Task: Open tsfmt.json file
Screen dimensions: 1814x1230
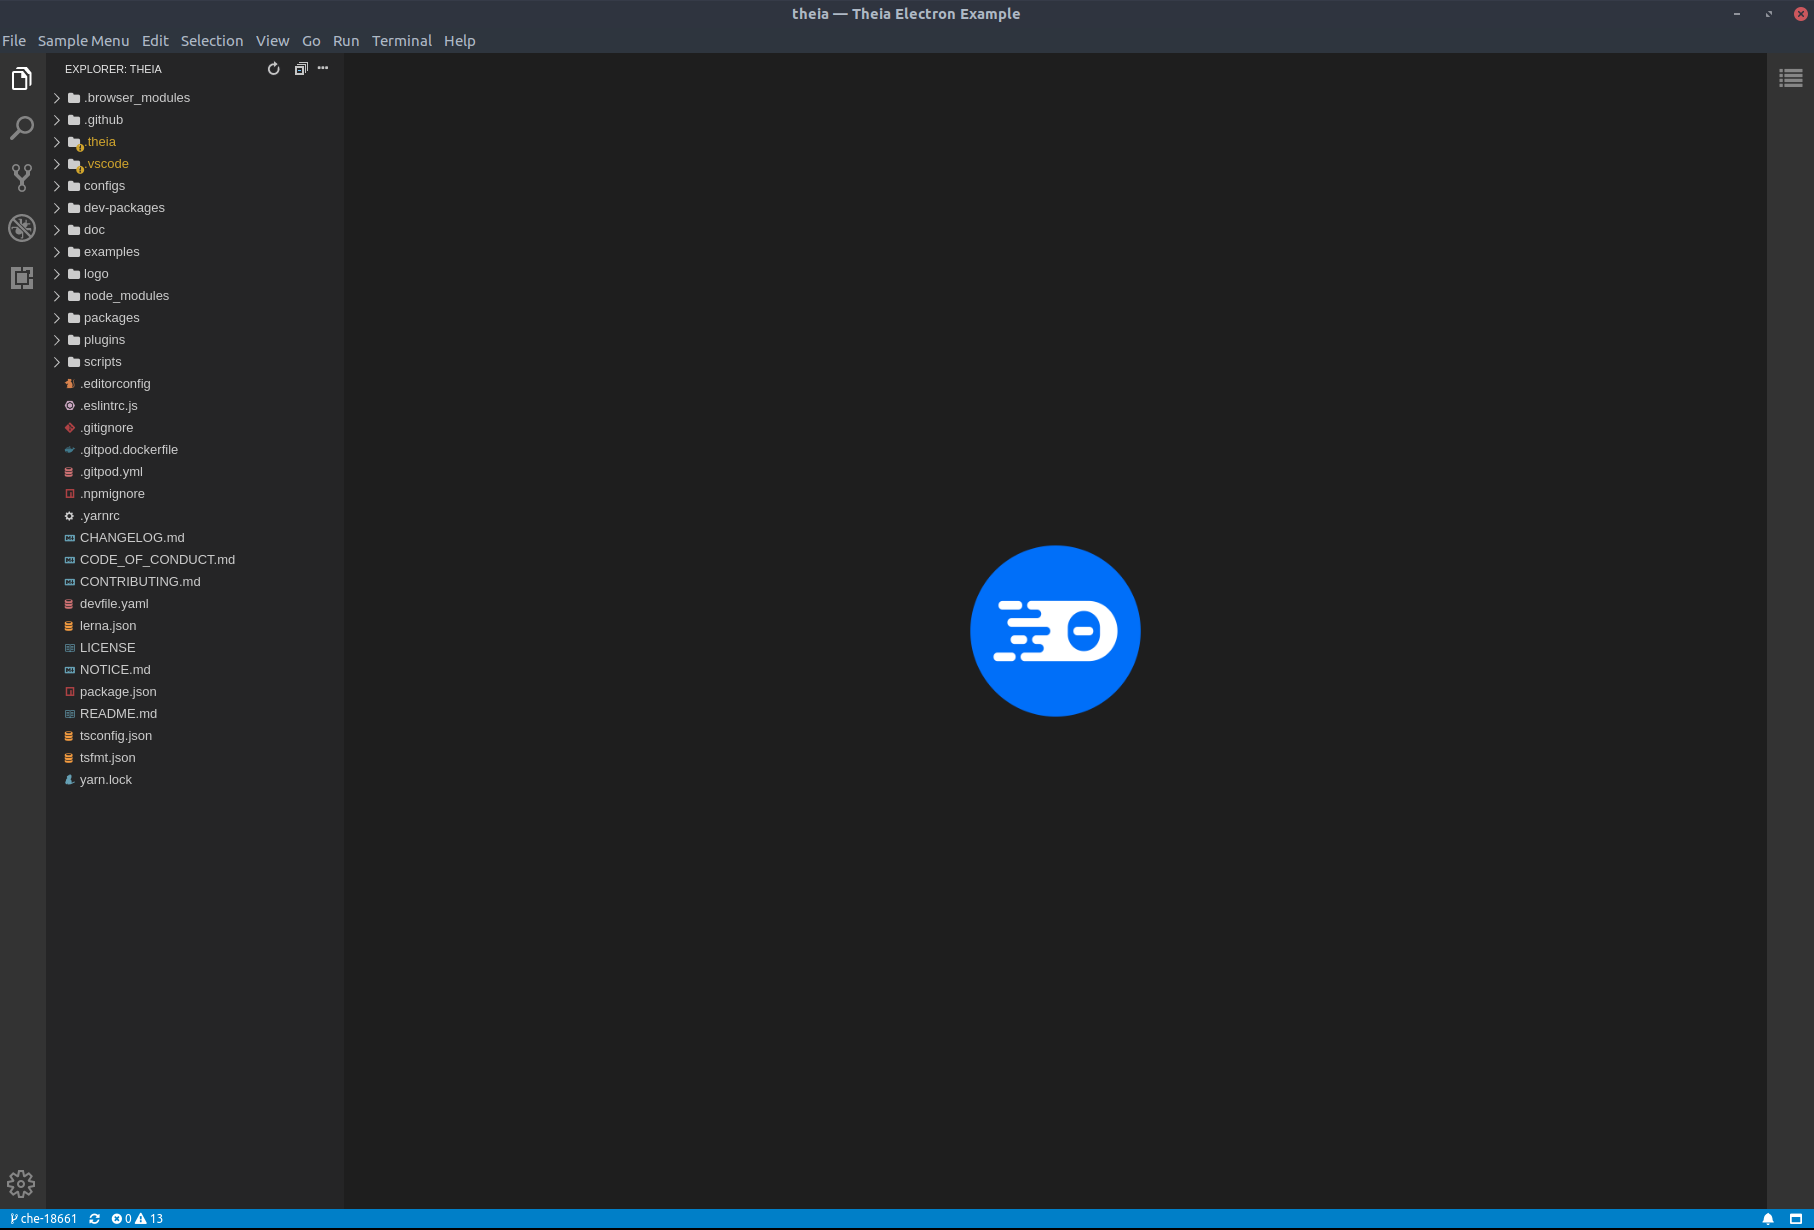Action: click(195, 758)
